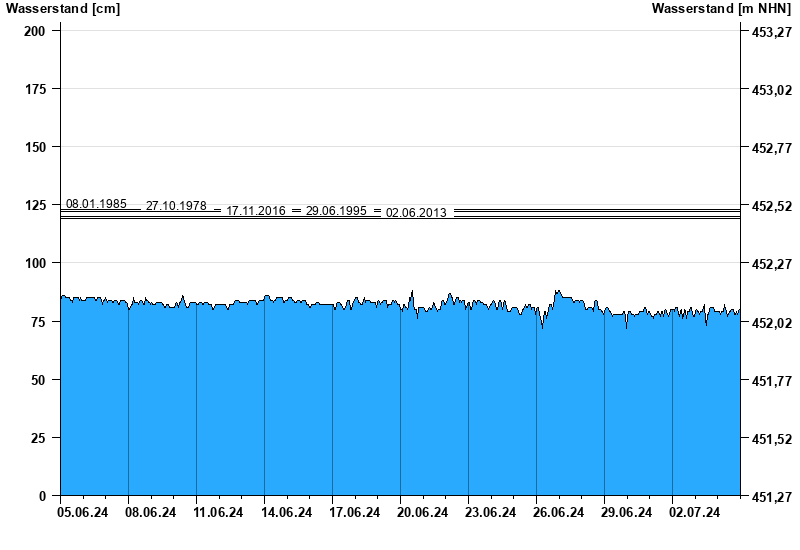800x550 pixels.
Task: Select the 452,52 value on right axis
Action: pyautogui.click(x=771, y=206)
